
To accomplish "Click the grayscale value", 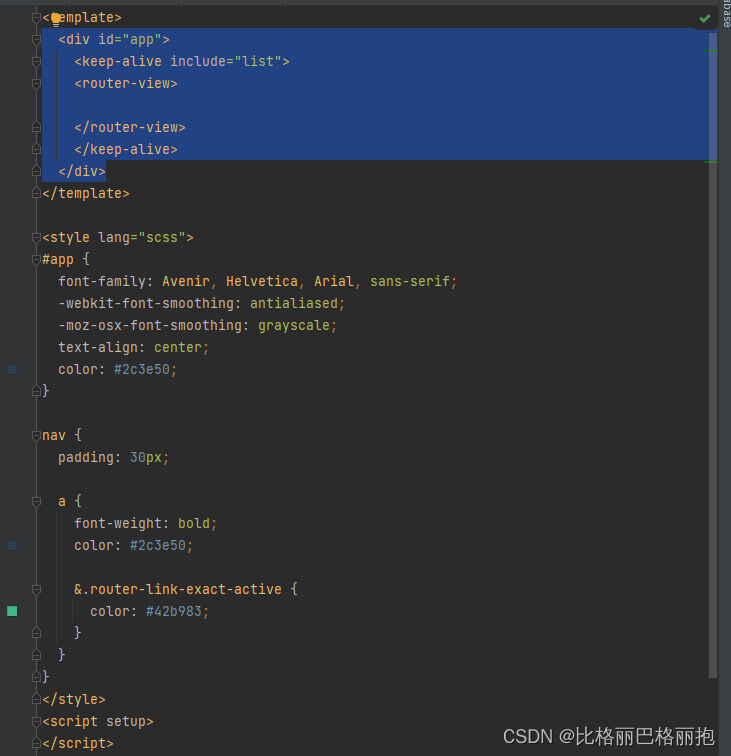I will pyautogui.click(x=294, y=325).
